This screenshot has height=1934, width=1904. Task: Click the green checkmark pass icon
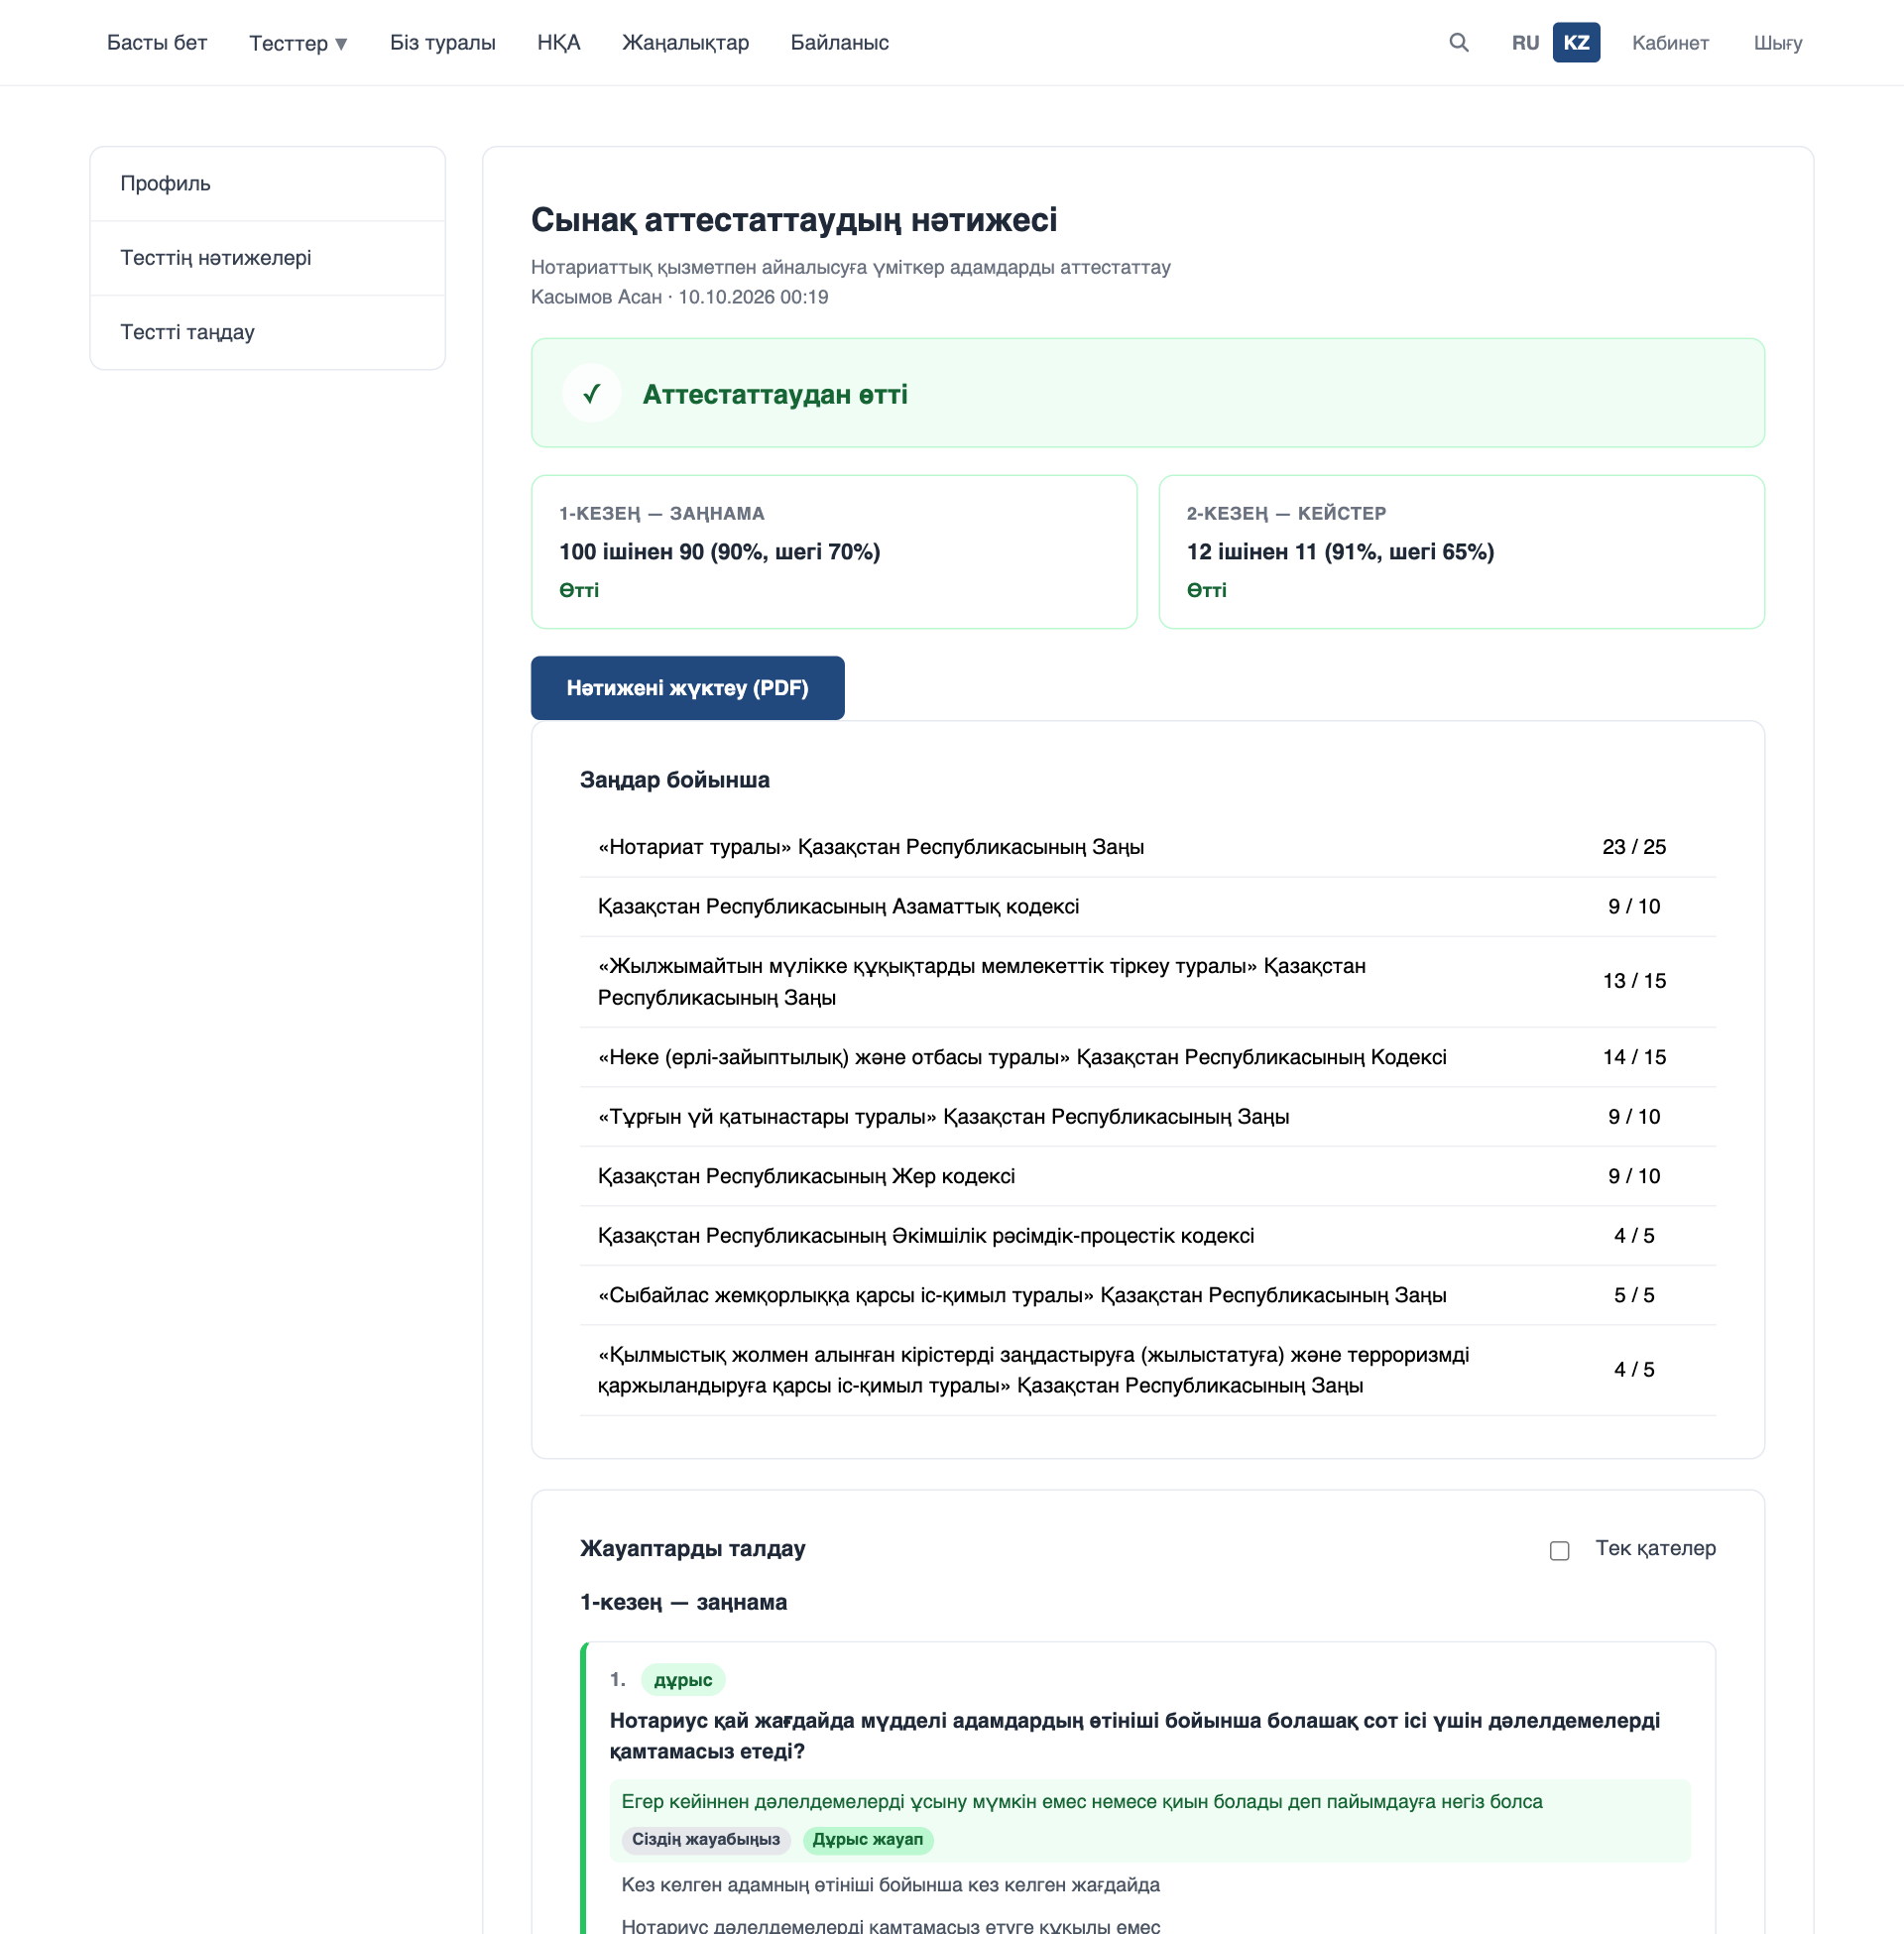coord(591,393)
